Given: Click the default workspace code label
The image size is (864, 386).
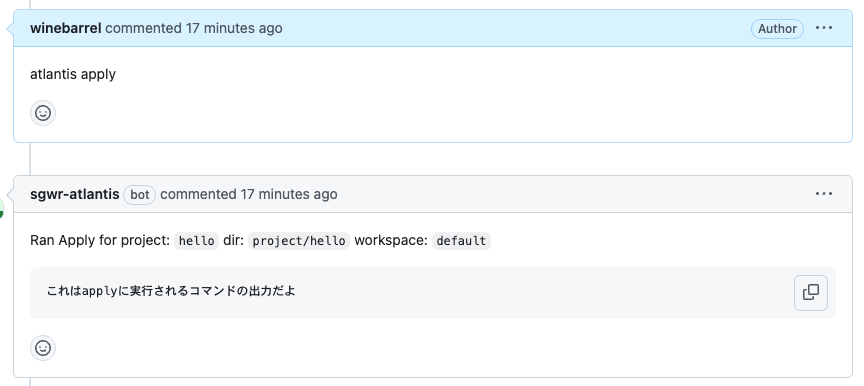Looking at the screenshot, I should [461, 241].
